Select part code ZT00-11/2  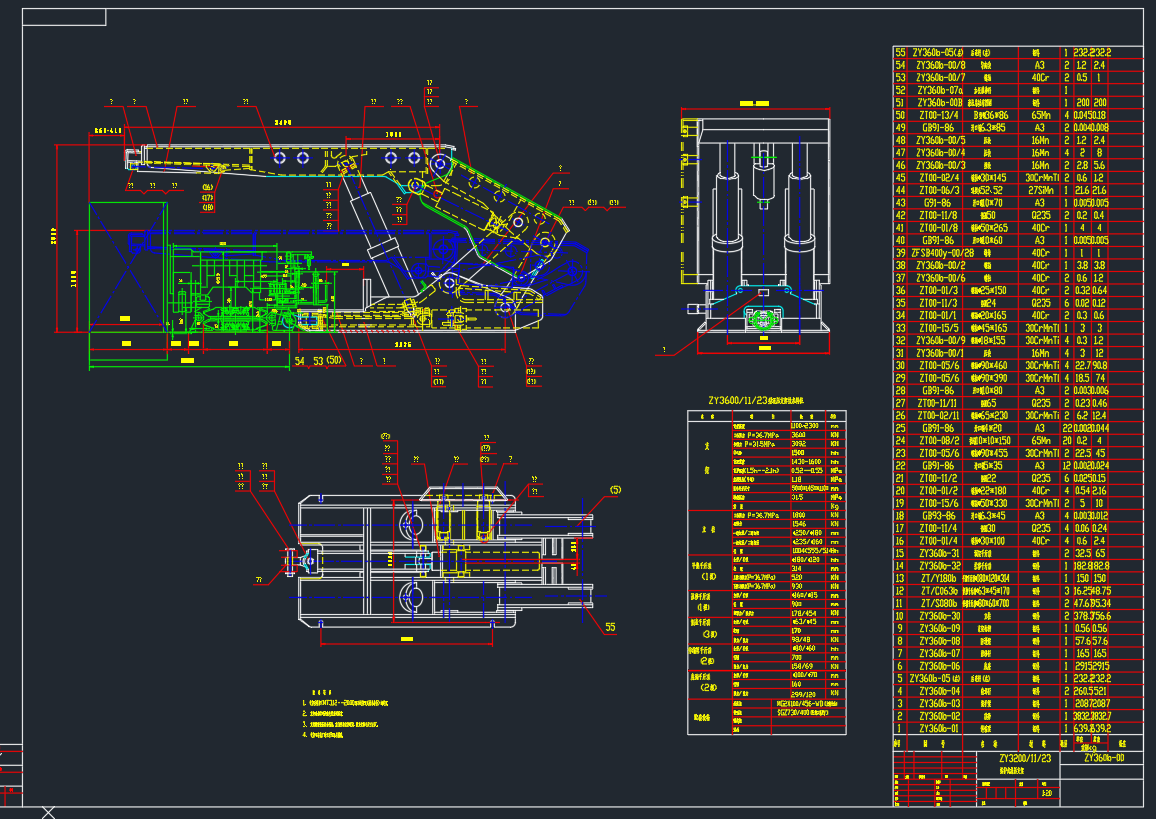(x=939, y=479)
